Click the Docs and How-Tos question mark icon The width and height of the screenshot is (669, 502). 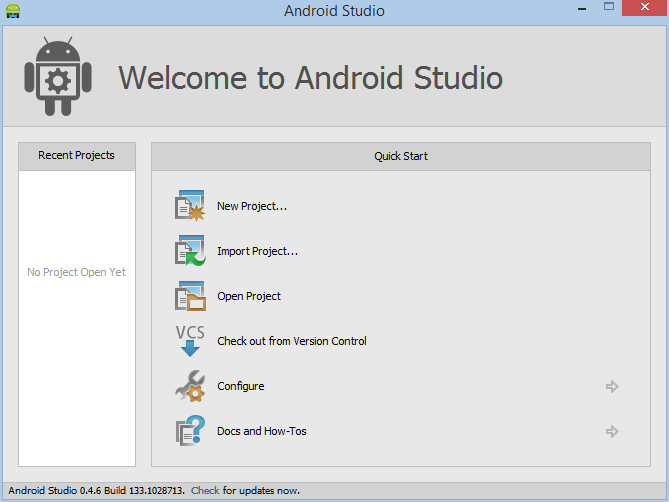tap(190, 431)
